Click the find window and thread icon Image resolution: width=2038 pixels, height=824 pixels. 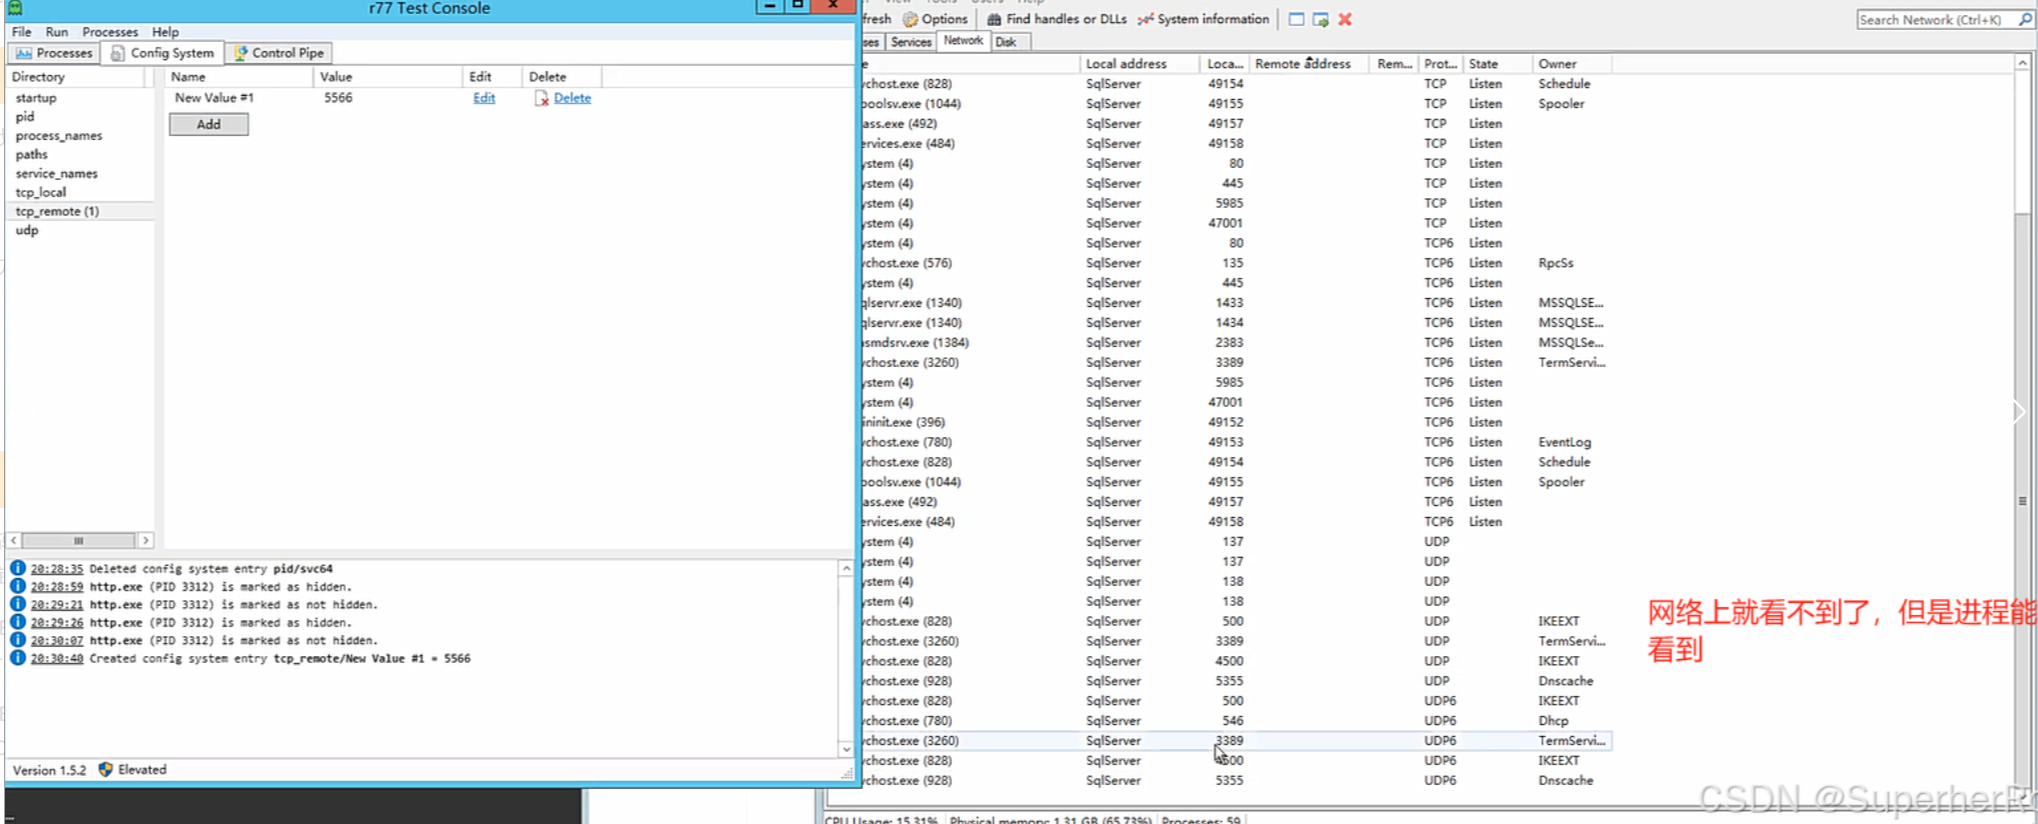1320,19
